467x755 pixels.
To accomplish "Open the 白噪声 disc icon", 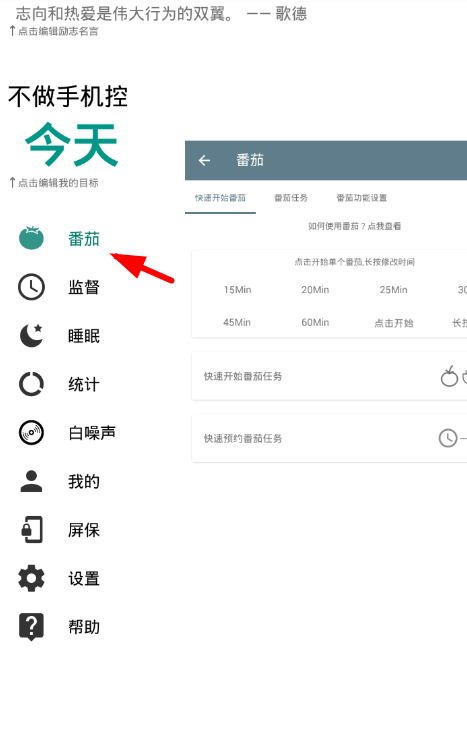I will 31,432.
